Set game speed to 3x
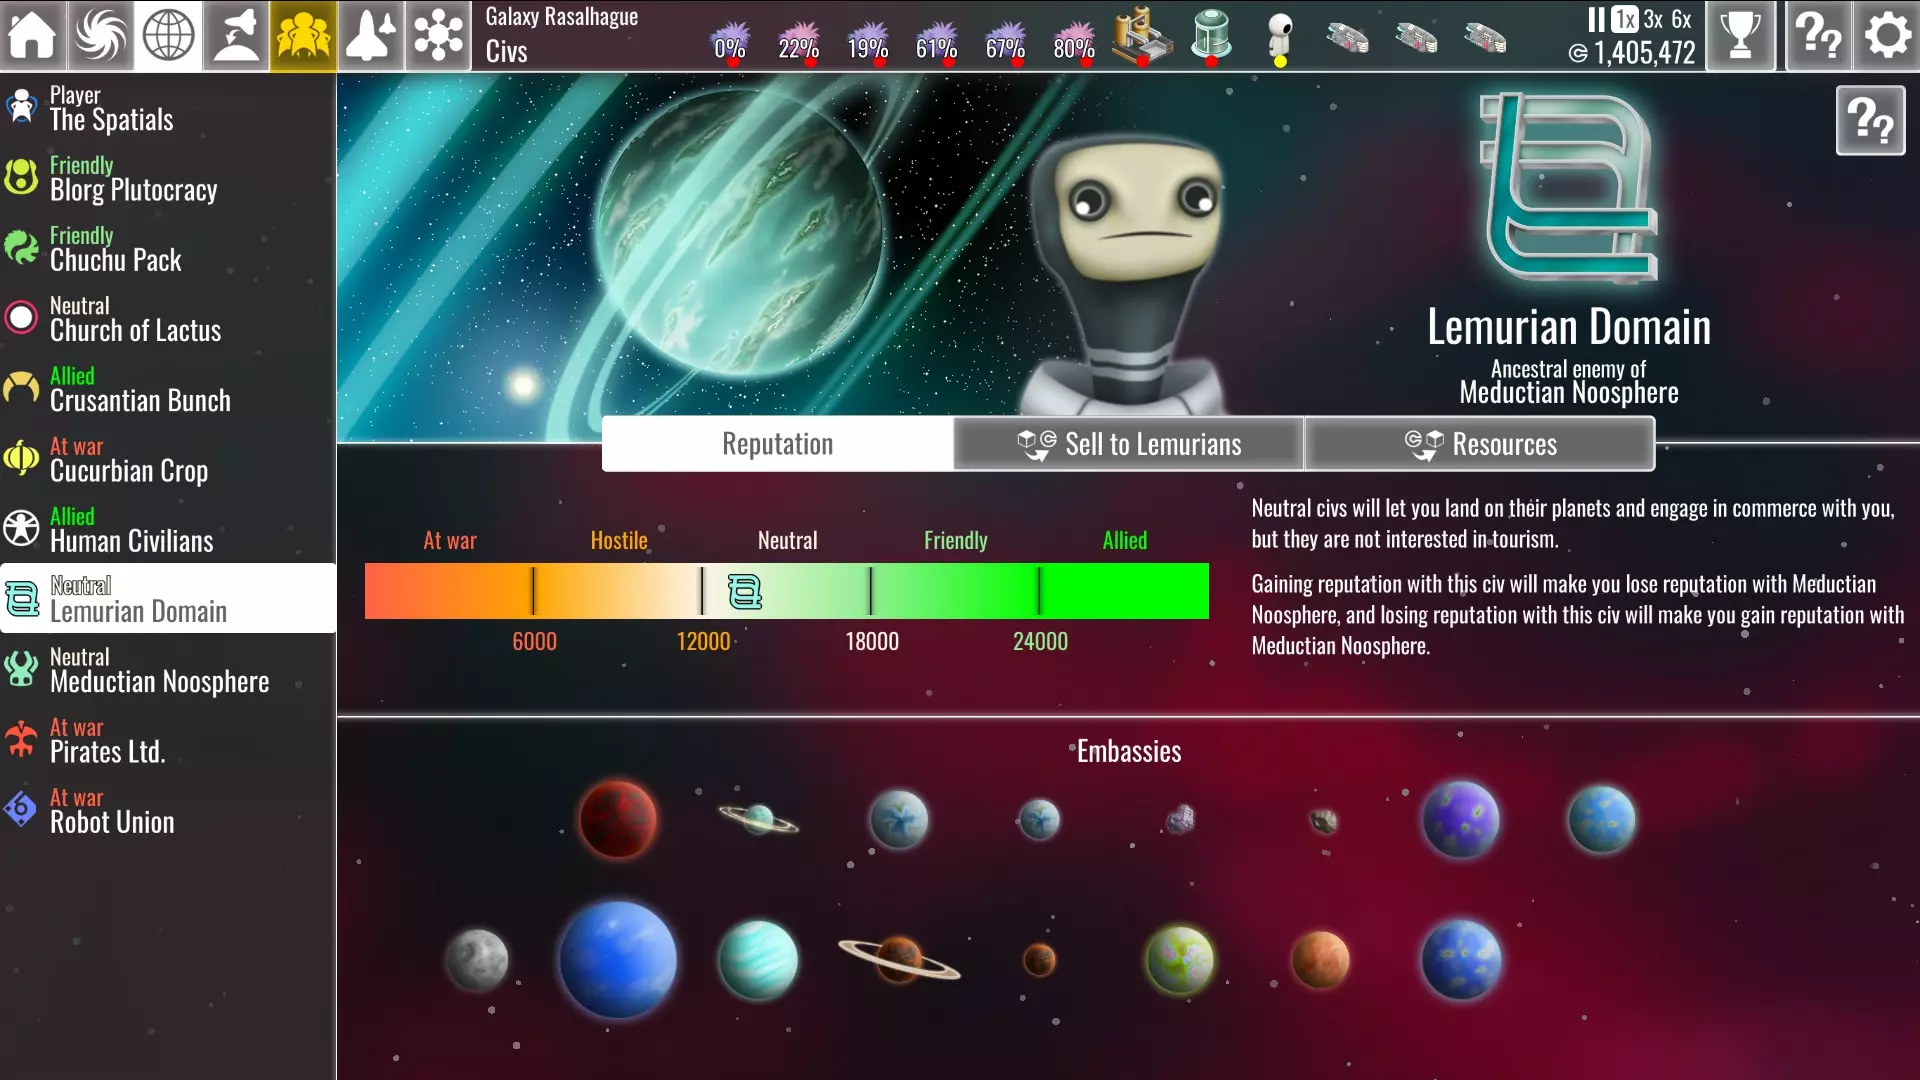The height and width of the screenshot is (1080, 1920). pyautogui.click(x=1653, y=19)
